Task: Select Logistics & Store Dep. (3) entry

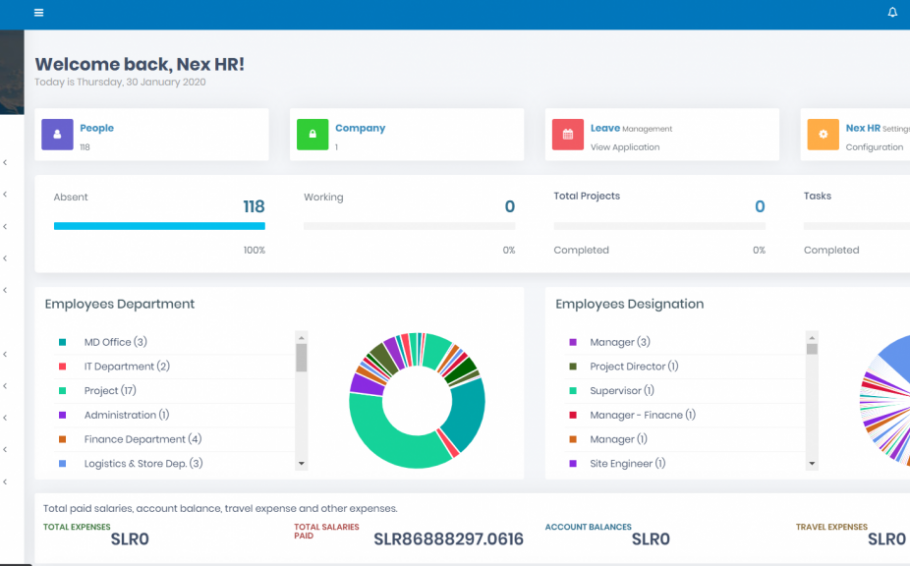Action: point(143,464)
